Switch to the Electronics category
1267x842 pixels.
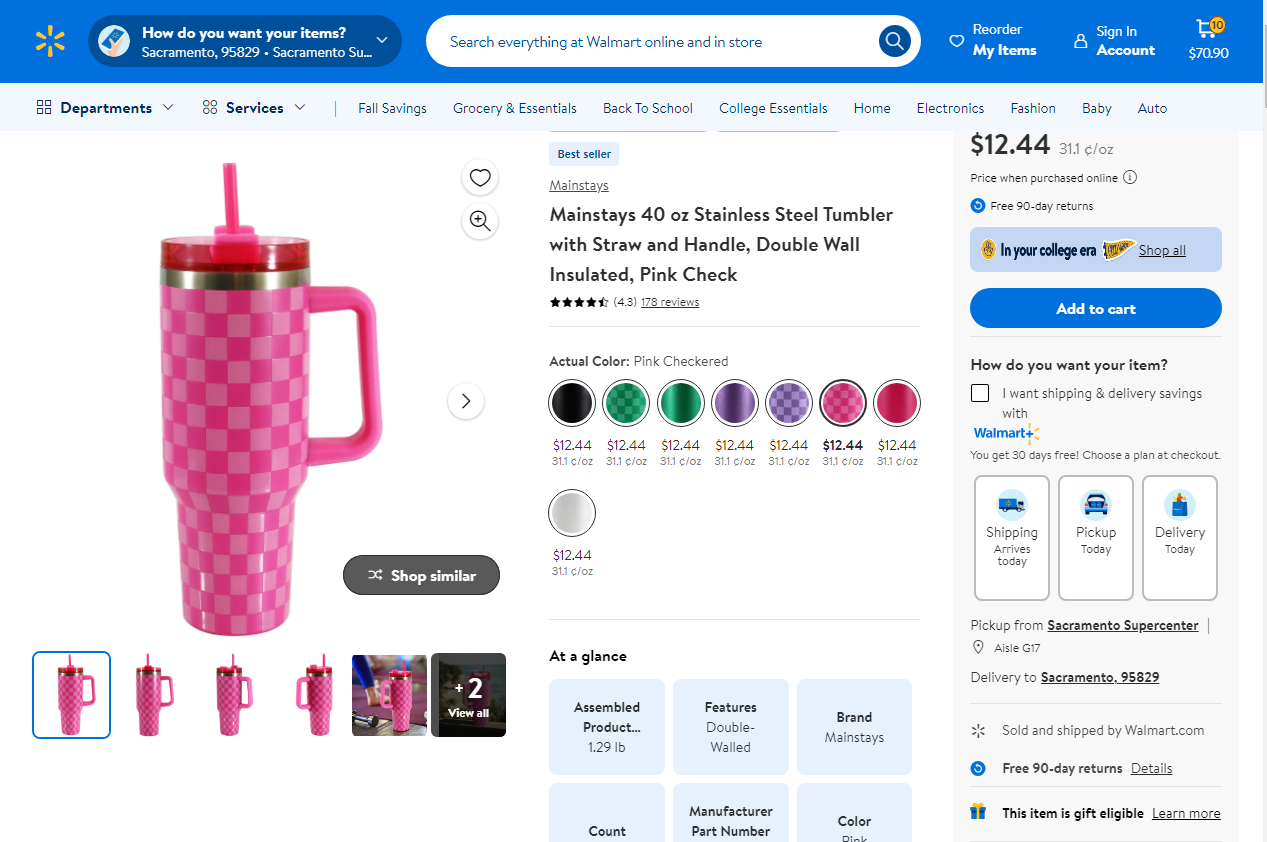949,108
